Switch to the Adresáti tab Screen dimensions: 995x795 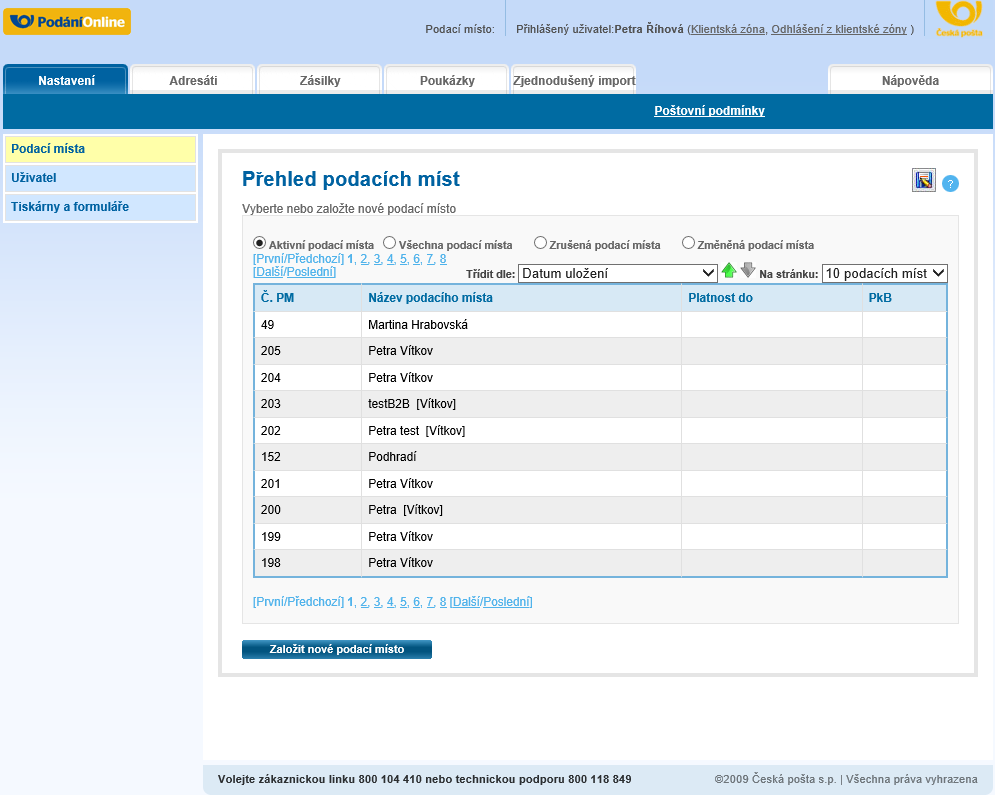tap(193, 81)
